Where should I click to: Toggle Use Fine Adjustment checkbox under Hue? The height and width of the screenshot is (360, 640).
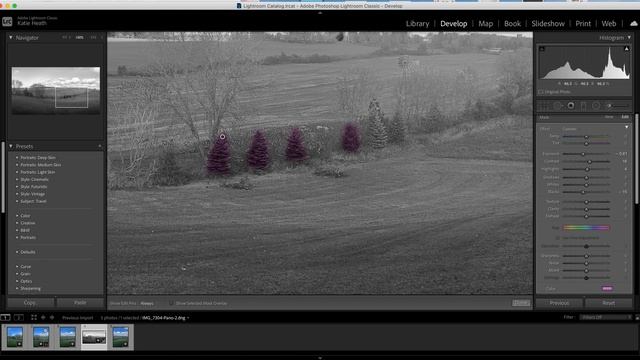click(558, 238)
